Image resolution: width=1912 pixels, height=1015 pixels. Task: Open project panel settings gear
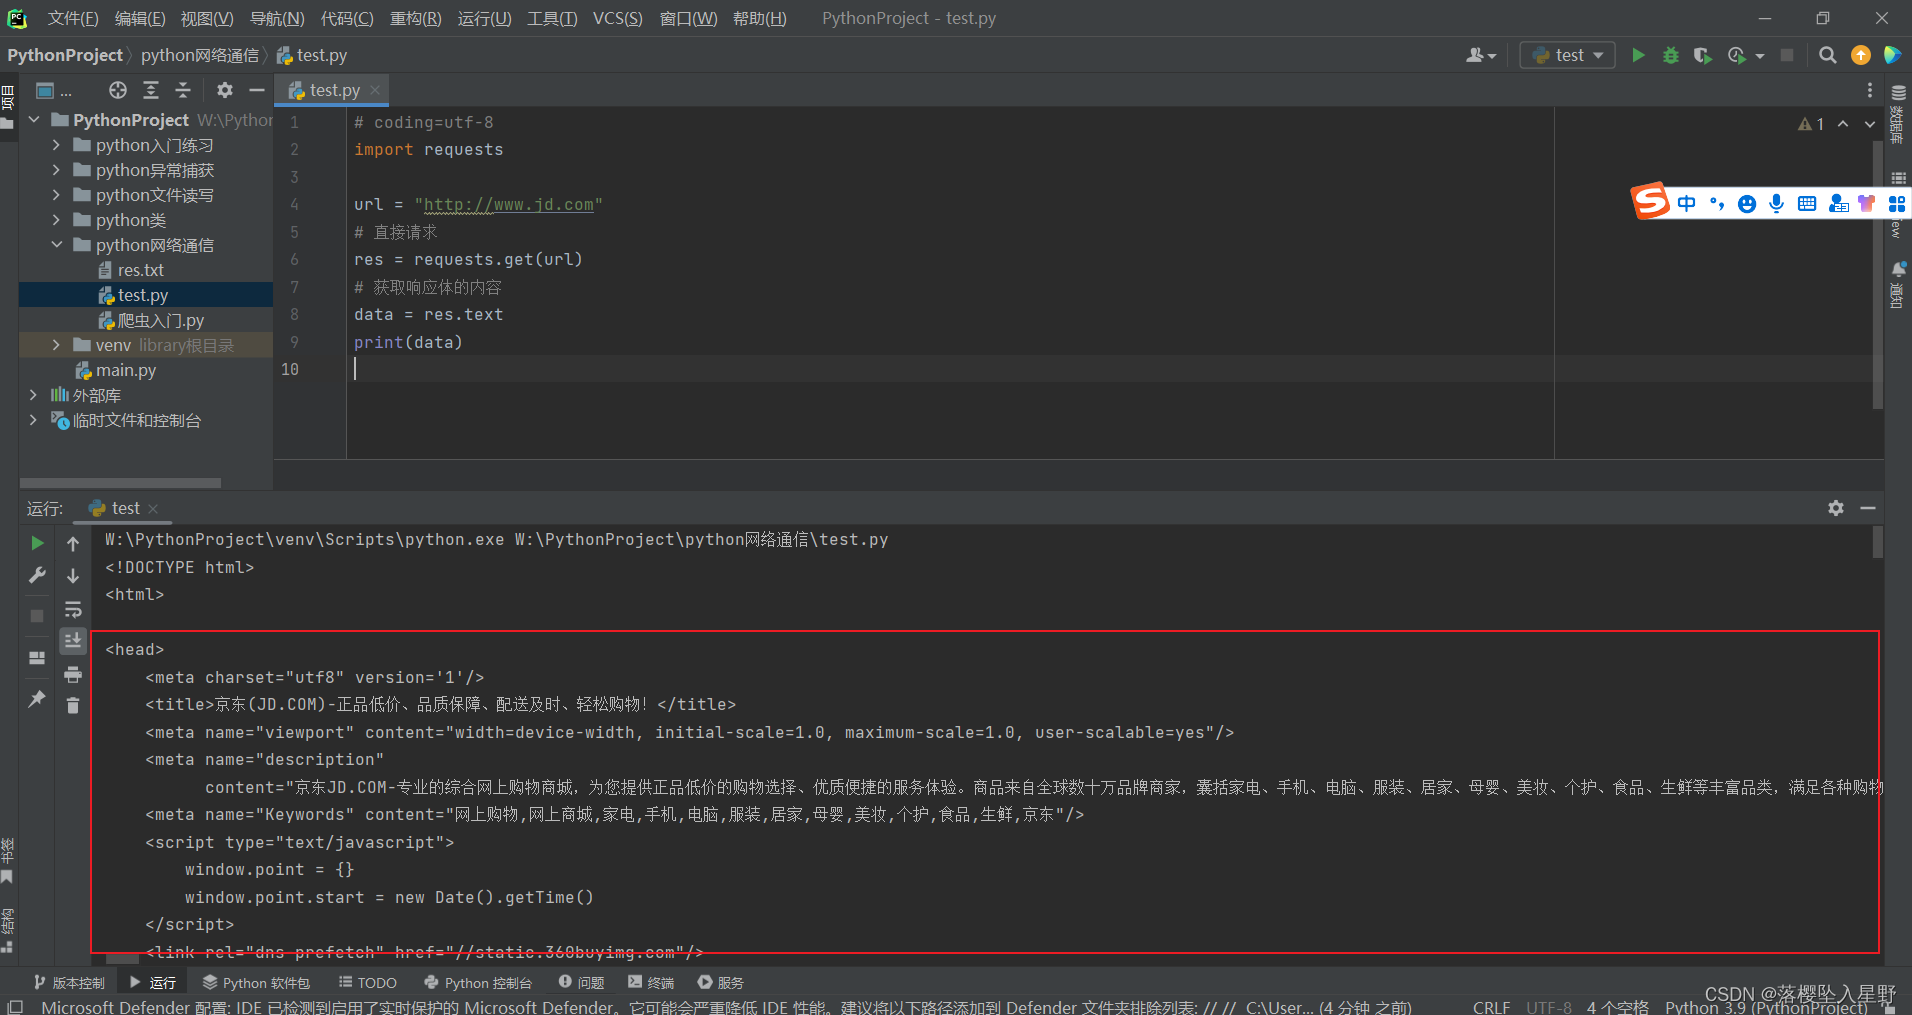(x=225, y=90)
